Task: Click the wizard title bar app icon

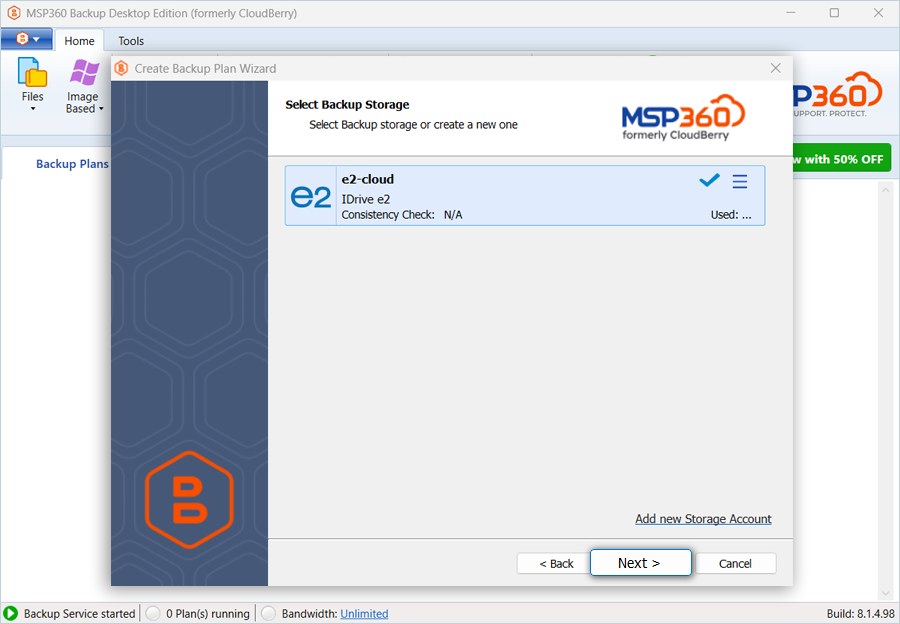Action: (x=122, y=68)
